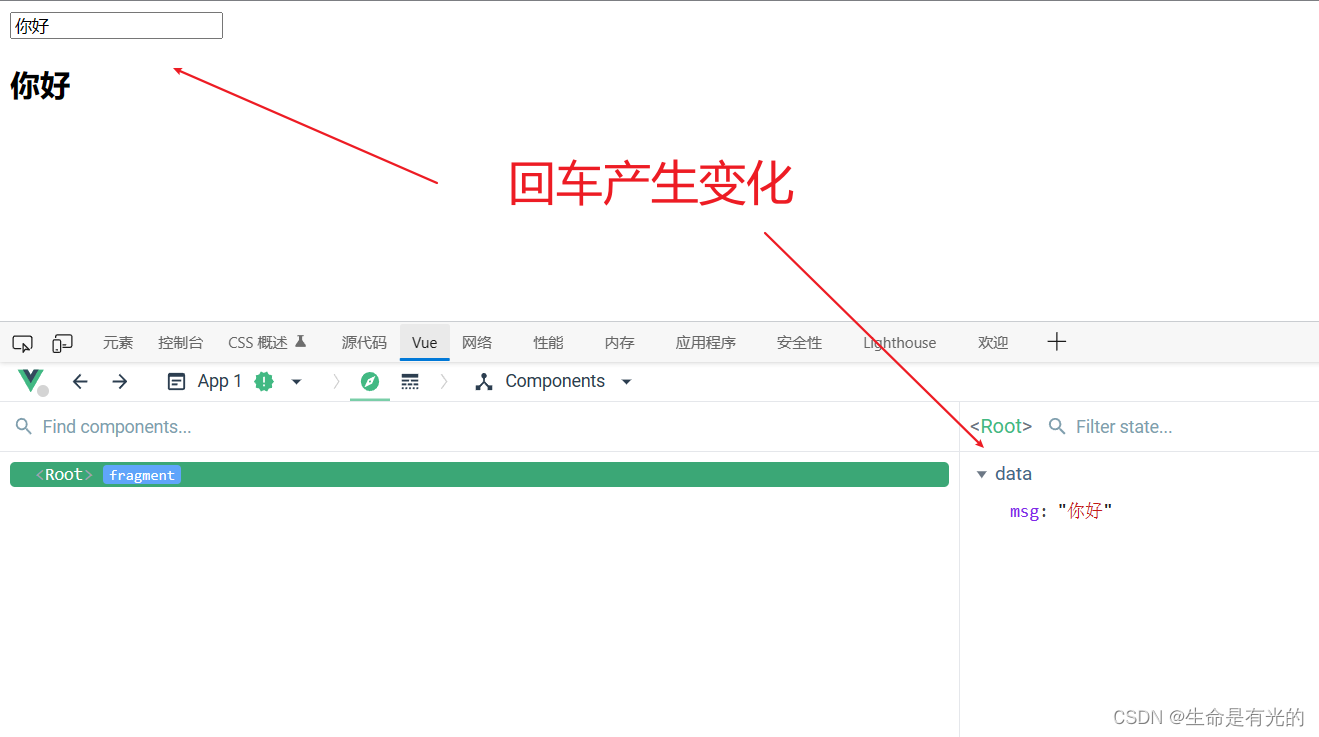
Task: Open the 应用程序 tab
Action: [706, 343]
